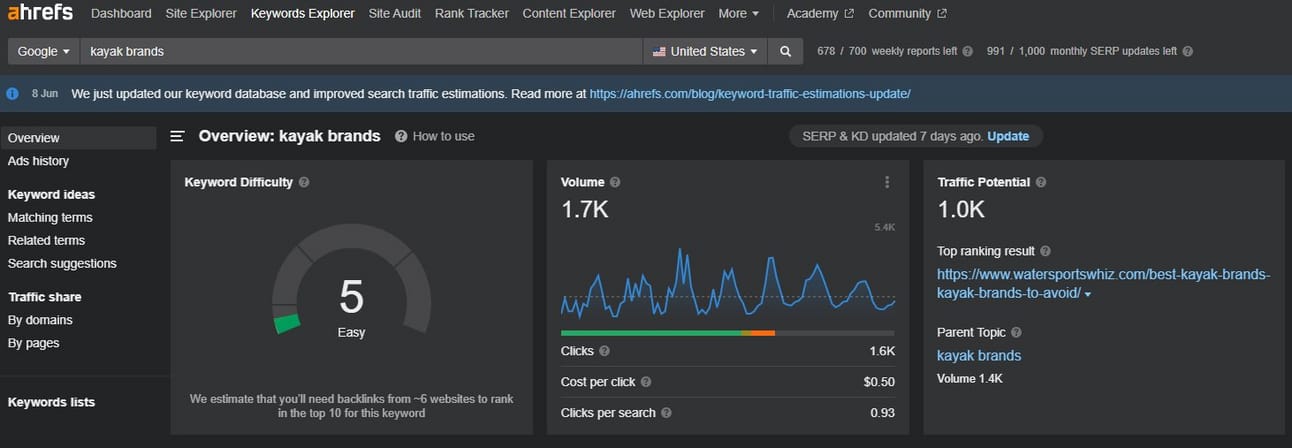Click How to use link
1292x448 pixels.
tap(443, 136)
